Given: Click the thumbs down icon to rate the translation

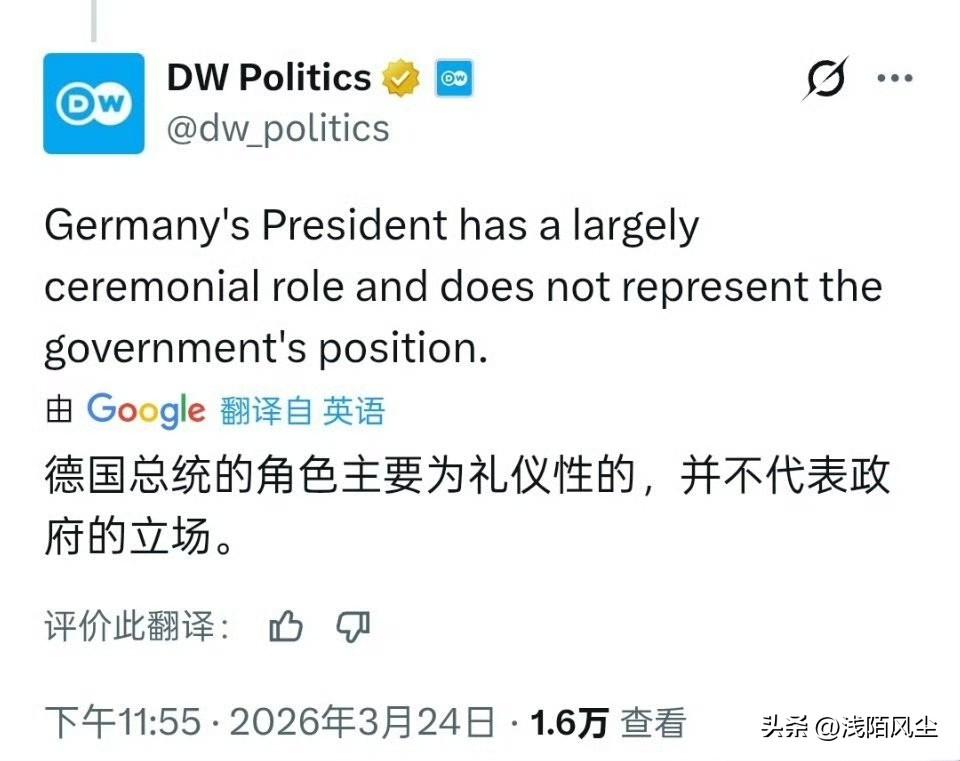Looking at the screenshot, I should 354,626.
